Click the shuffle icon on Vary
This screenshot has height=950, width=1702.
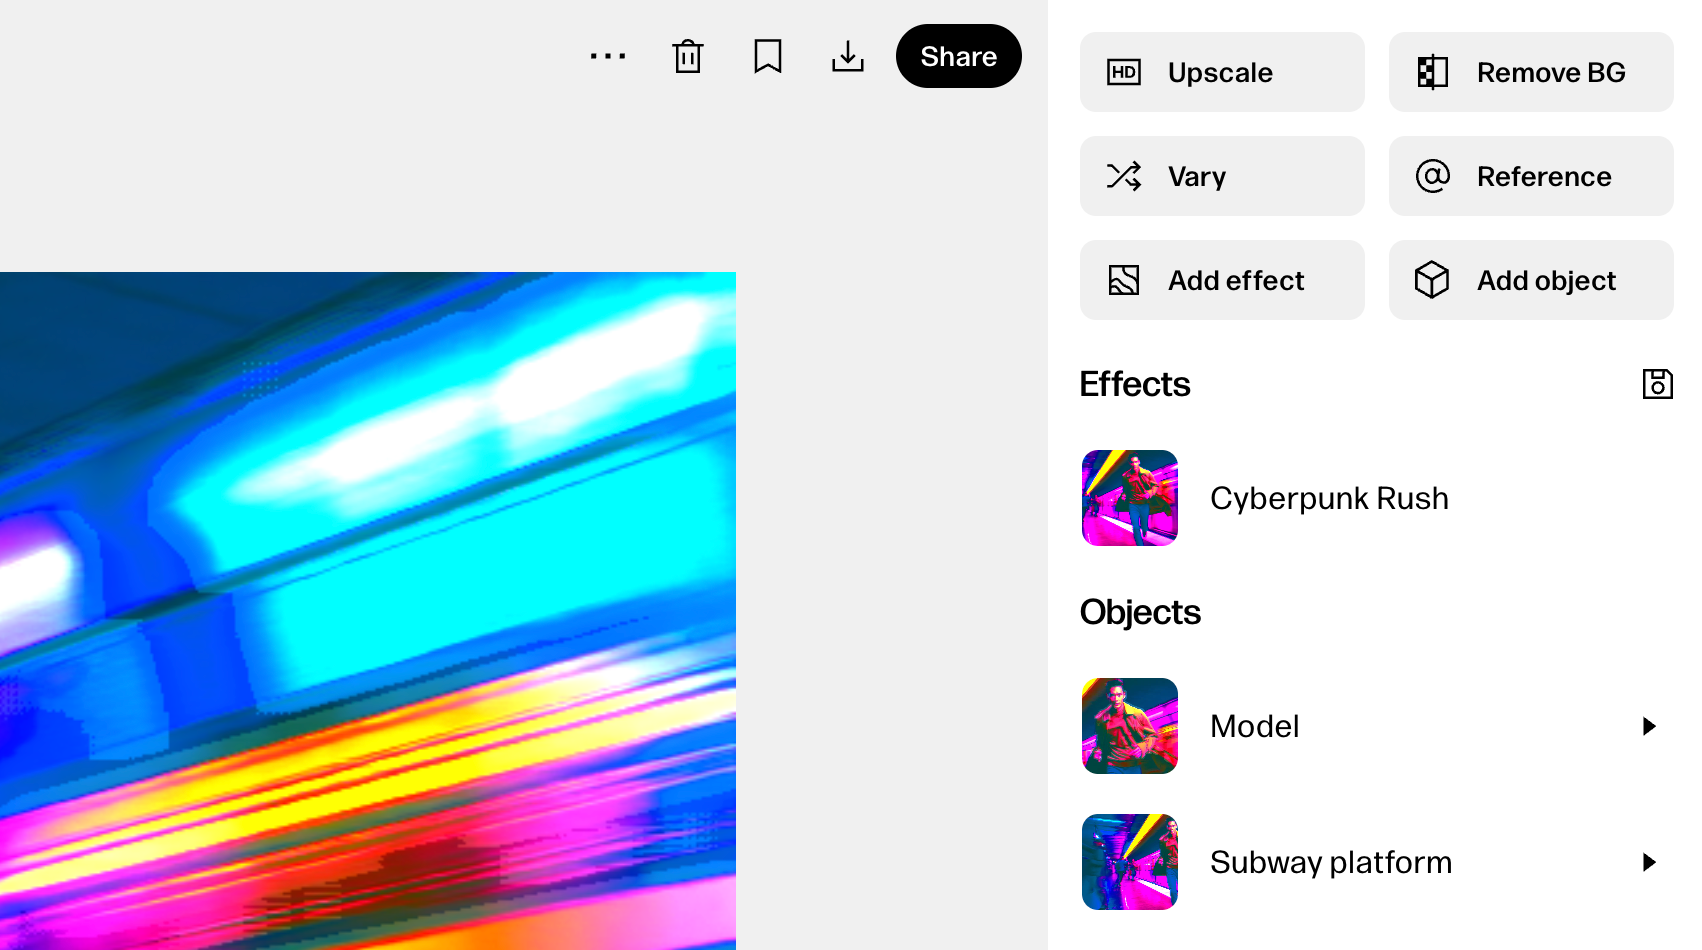click(1124, 176)
